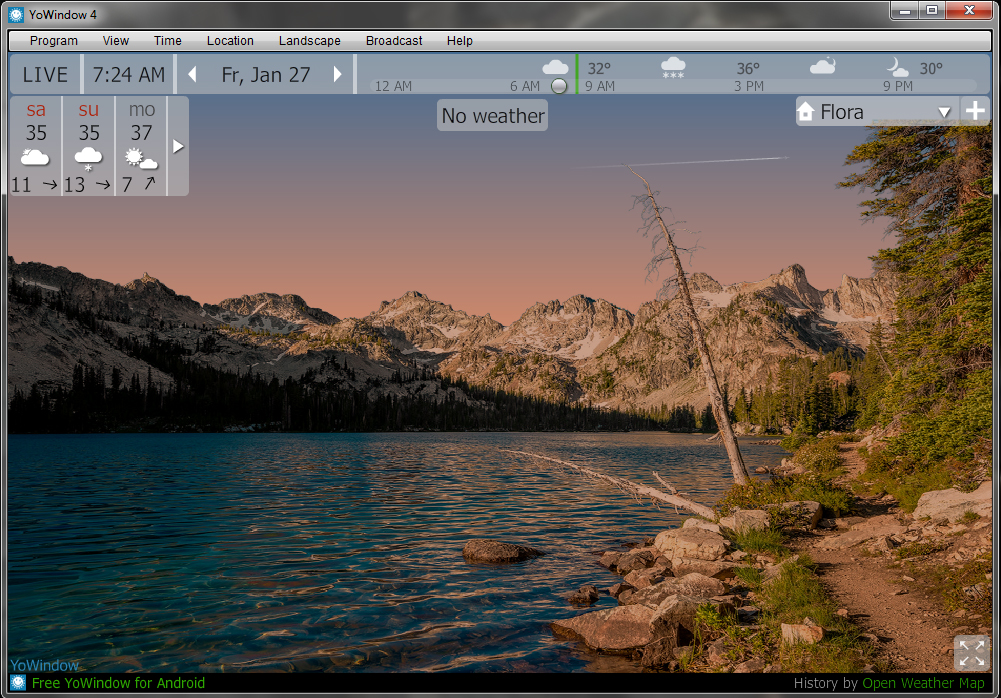1001x698 pixels.
Task: Toggle LIVE mode
Action: click(45, 75)
